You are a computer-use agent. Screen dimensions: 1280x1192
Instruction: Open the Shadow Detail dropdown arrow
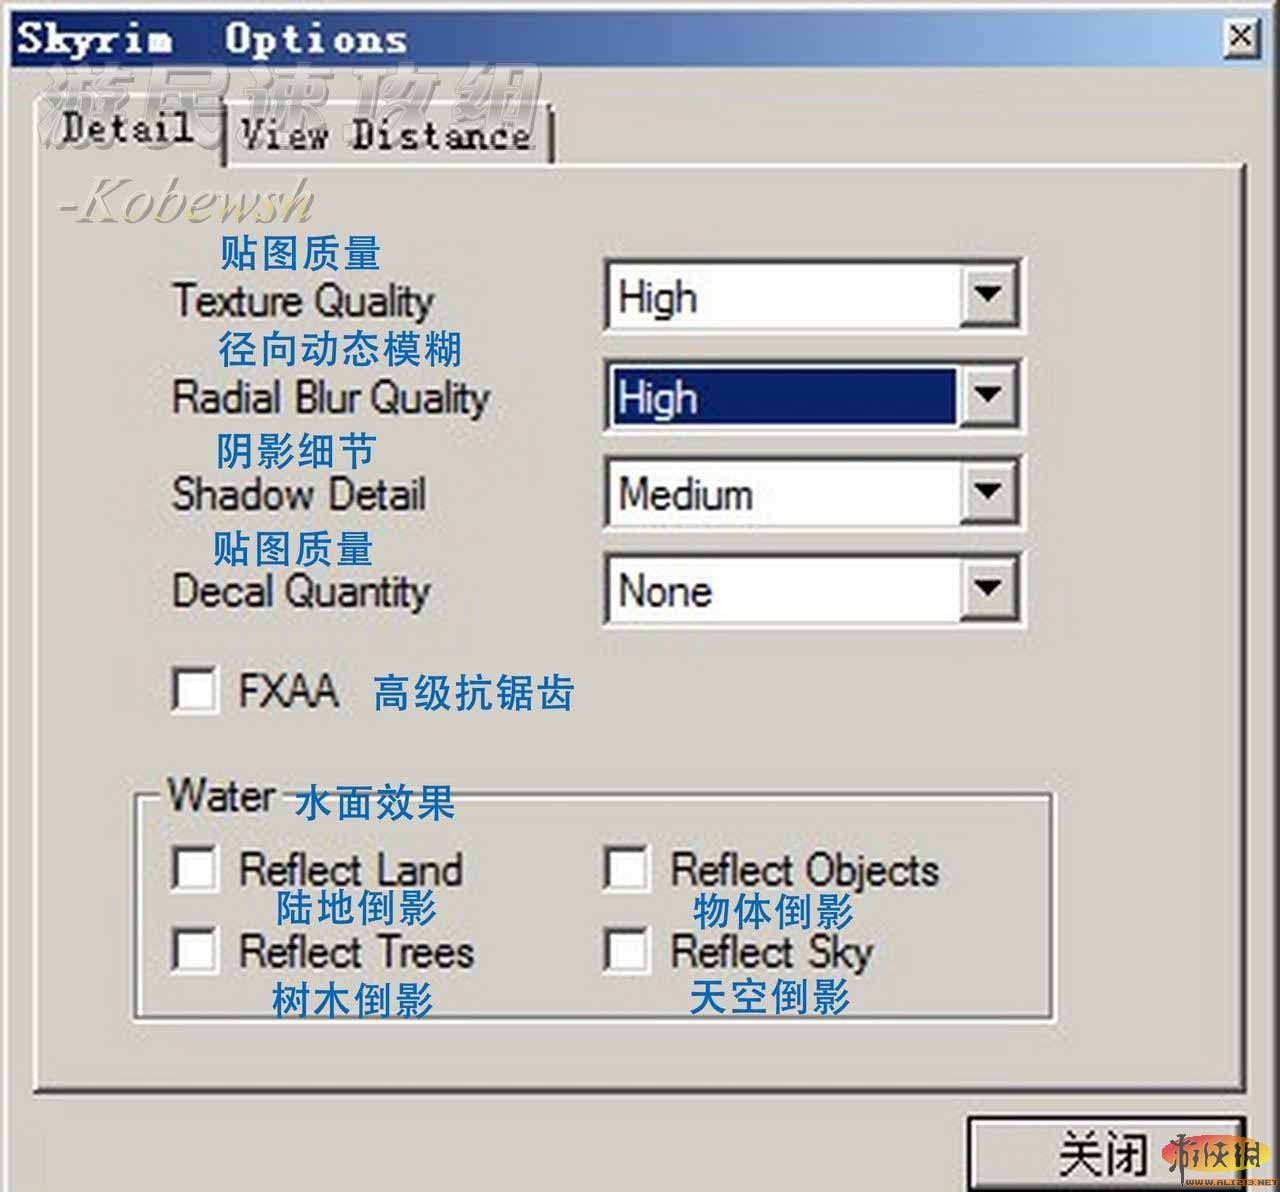pyautogui.click(x=988, y=492)
